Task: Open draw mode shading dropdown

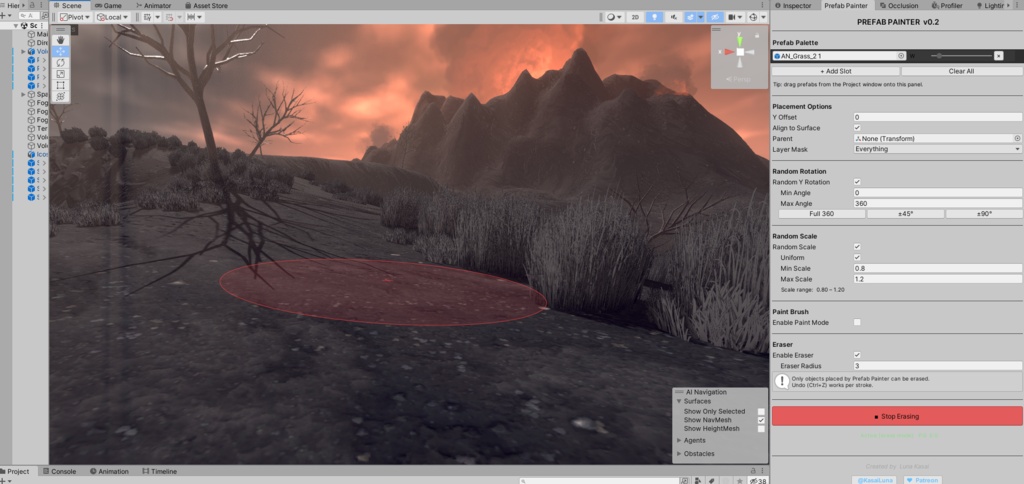Action: point(614,17)
